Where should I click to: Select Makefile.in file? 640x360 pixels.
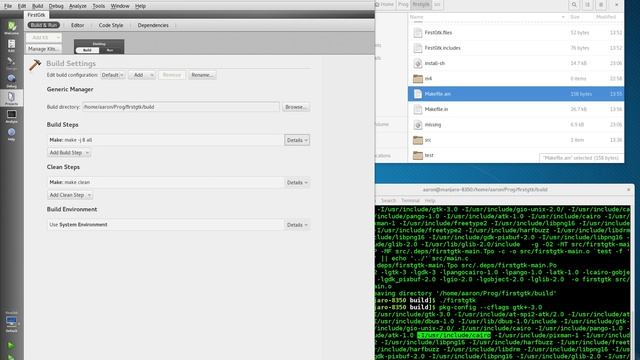coord(516,109)
